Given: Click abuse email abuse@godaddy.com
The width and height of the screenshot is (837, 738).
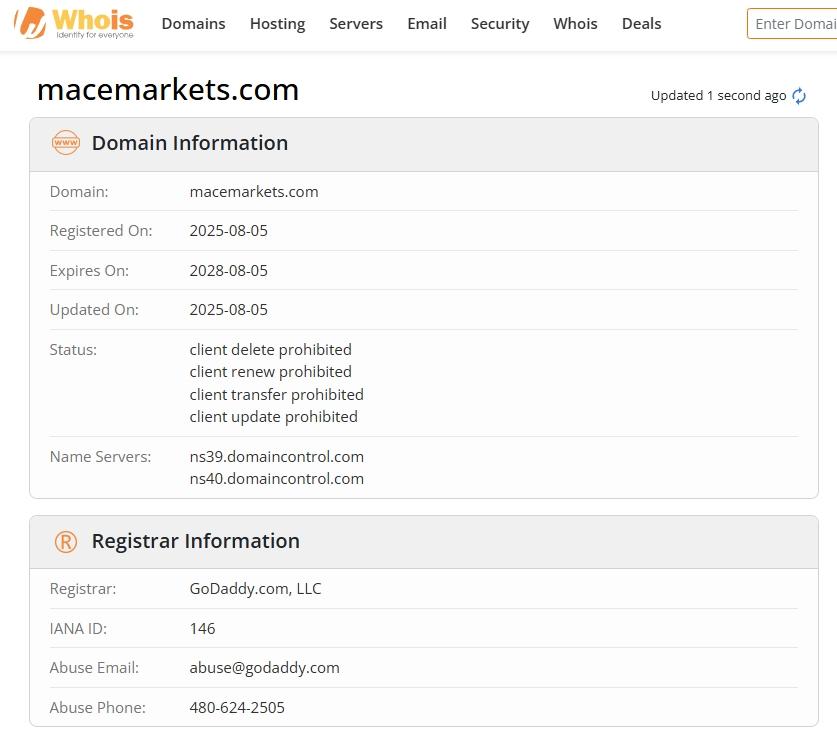Looking at the screenshot, I should [264, 668].
